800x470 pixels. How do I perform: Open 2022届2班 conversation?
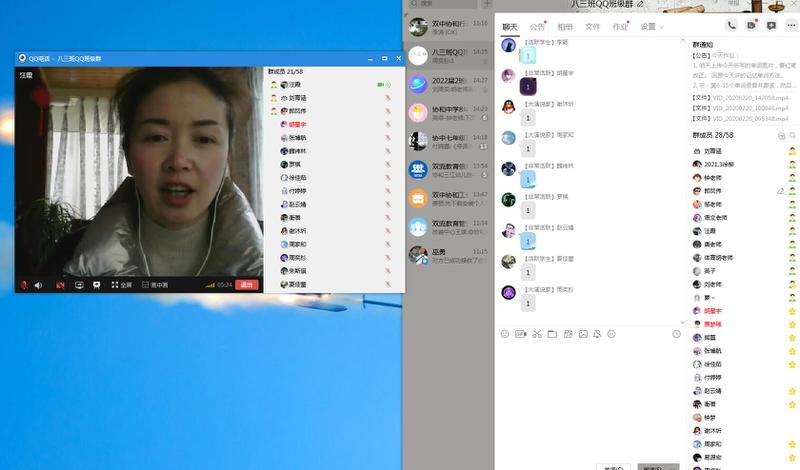click(448, 84)
